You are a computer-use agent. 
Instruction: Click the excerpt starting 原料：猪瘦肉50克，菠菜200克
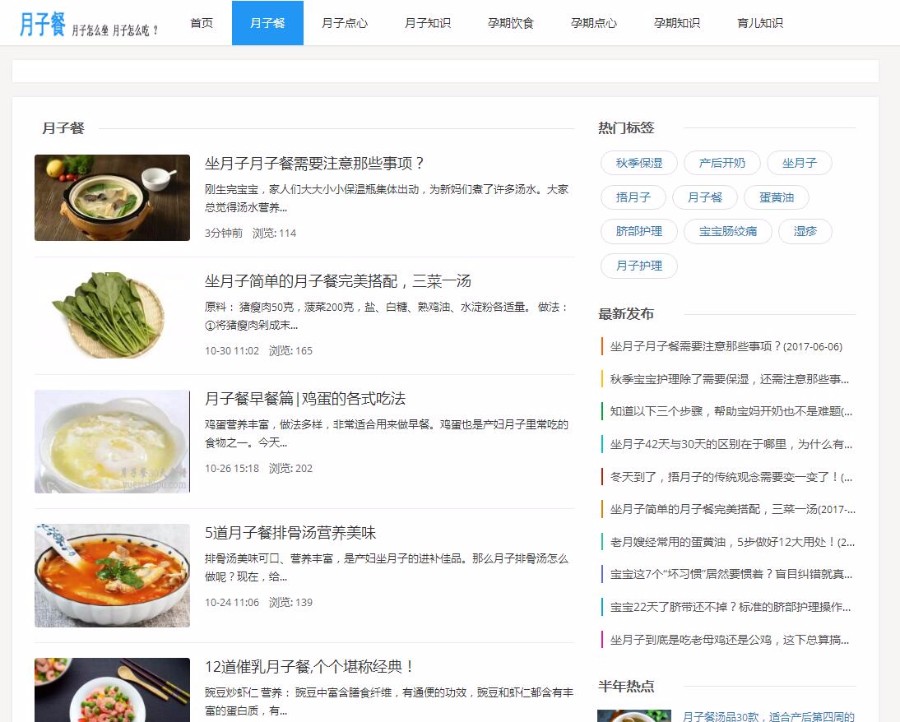[386, 316]
